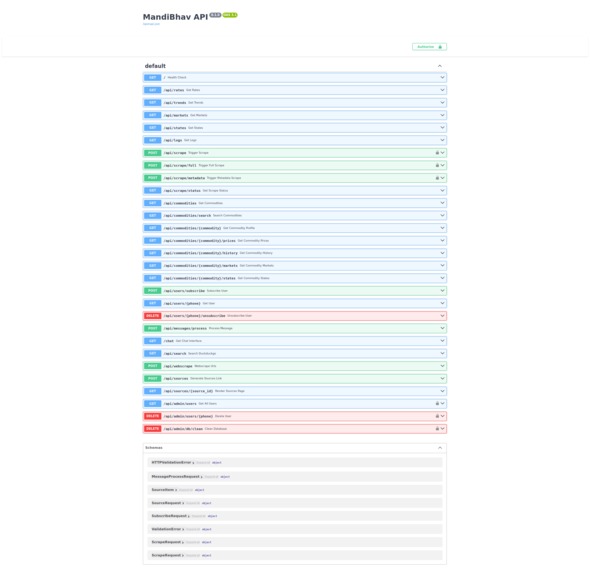Screen dimensions: 590x573
Task: Click the lock icon on /api/admin/db/clean row
Action: [x=437, y=429]
